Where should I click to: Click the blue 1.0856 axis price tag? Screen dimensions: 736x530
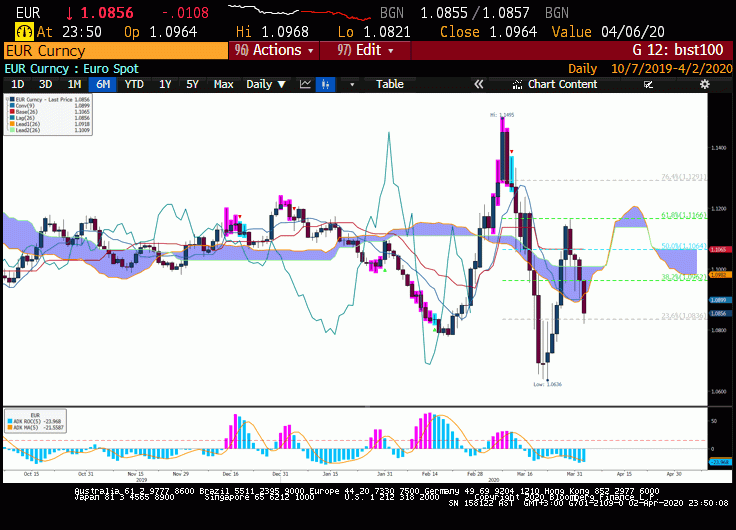point(720,314)
